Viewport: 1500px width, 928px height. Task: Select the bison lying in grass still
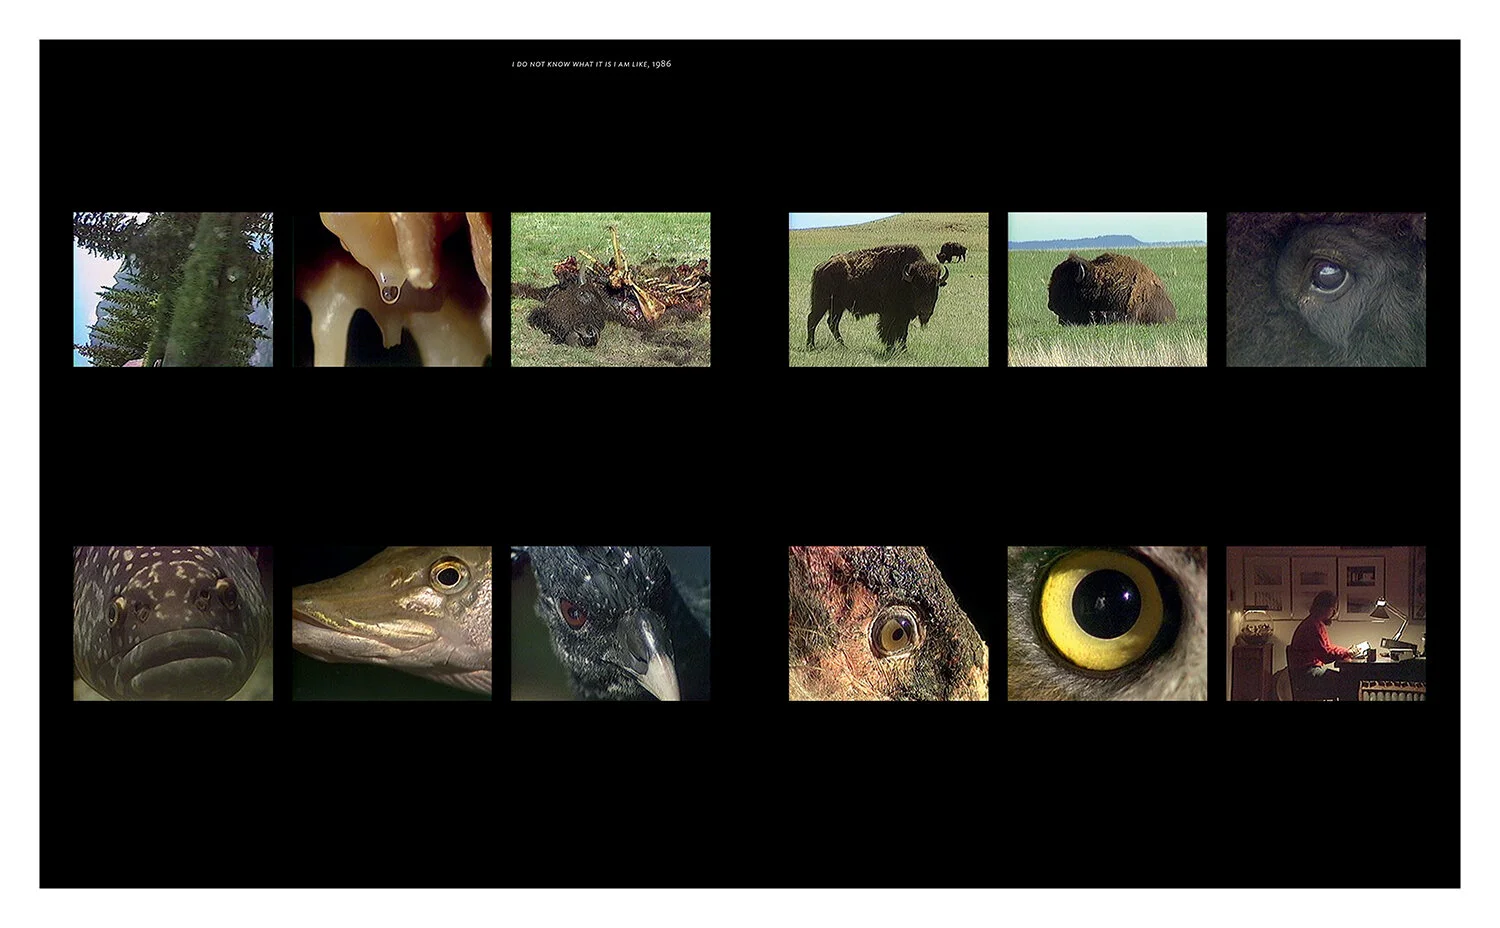1107,289
